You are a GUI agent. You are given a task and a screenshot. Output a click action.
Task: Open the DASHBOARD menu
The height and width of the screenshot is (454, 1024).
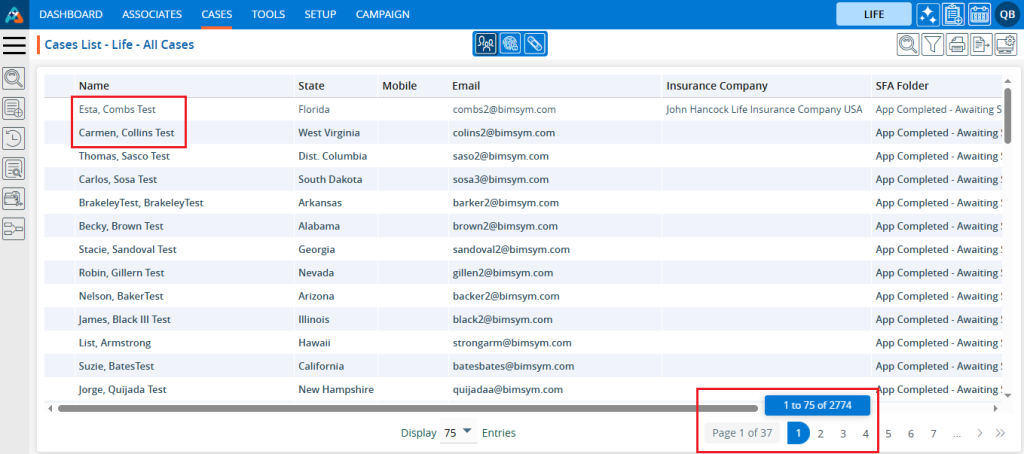(x=71, y=14)
